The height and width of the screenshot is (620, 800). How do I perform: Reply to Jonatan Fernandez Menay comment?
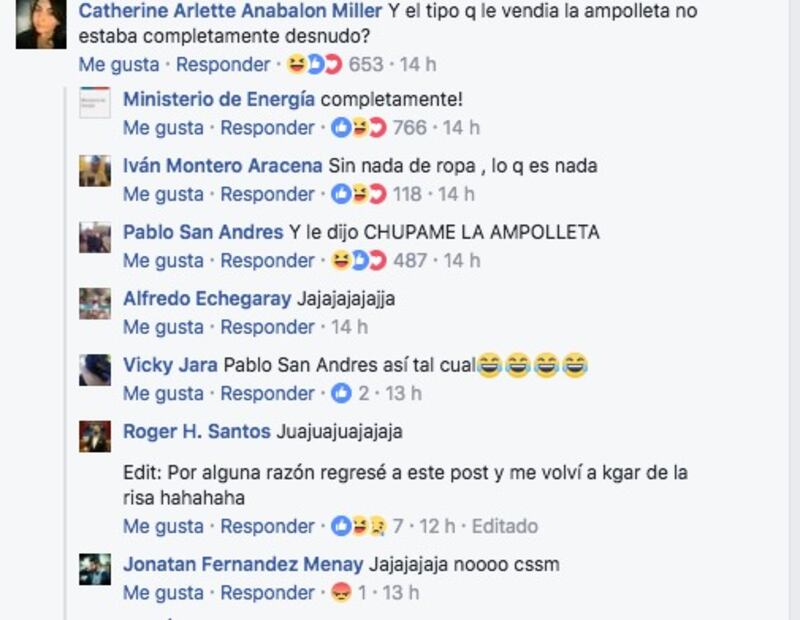pyautogui.click(x=267, y=592)
